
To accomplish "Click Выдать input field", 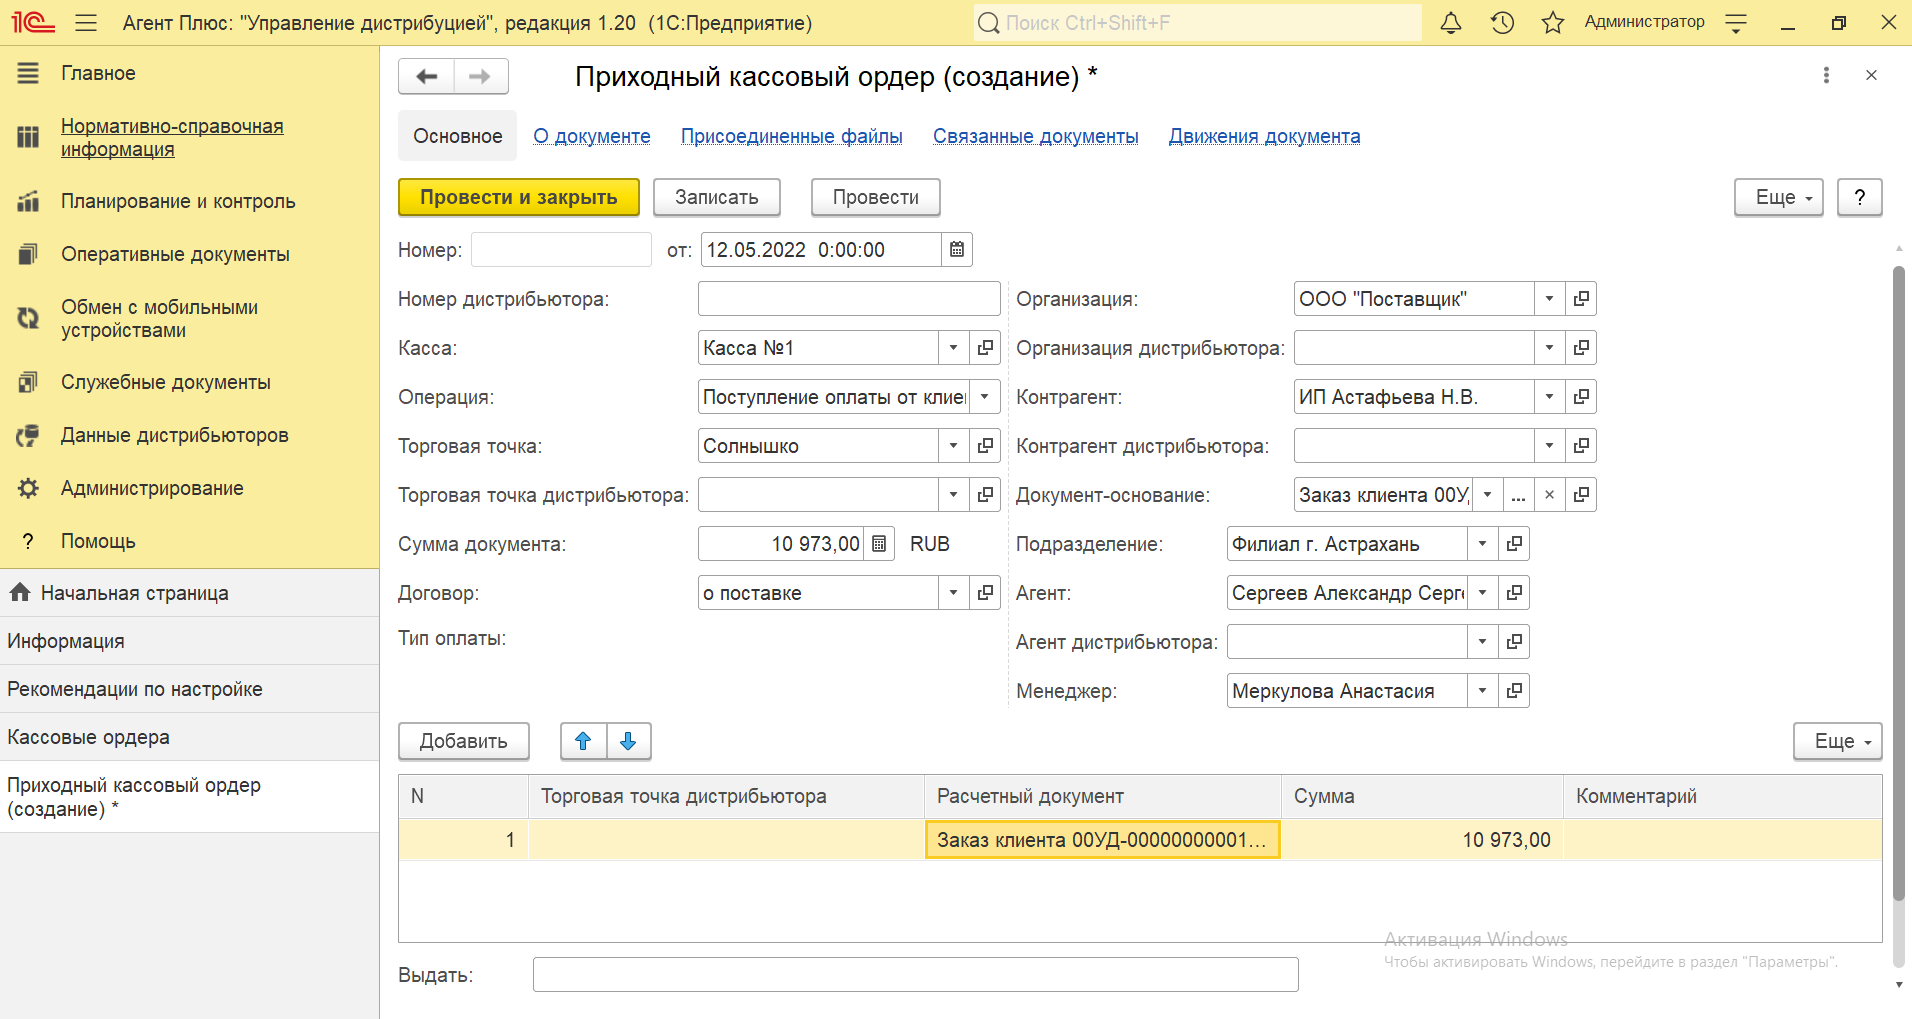I will coord(916,975).
